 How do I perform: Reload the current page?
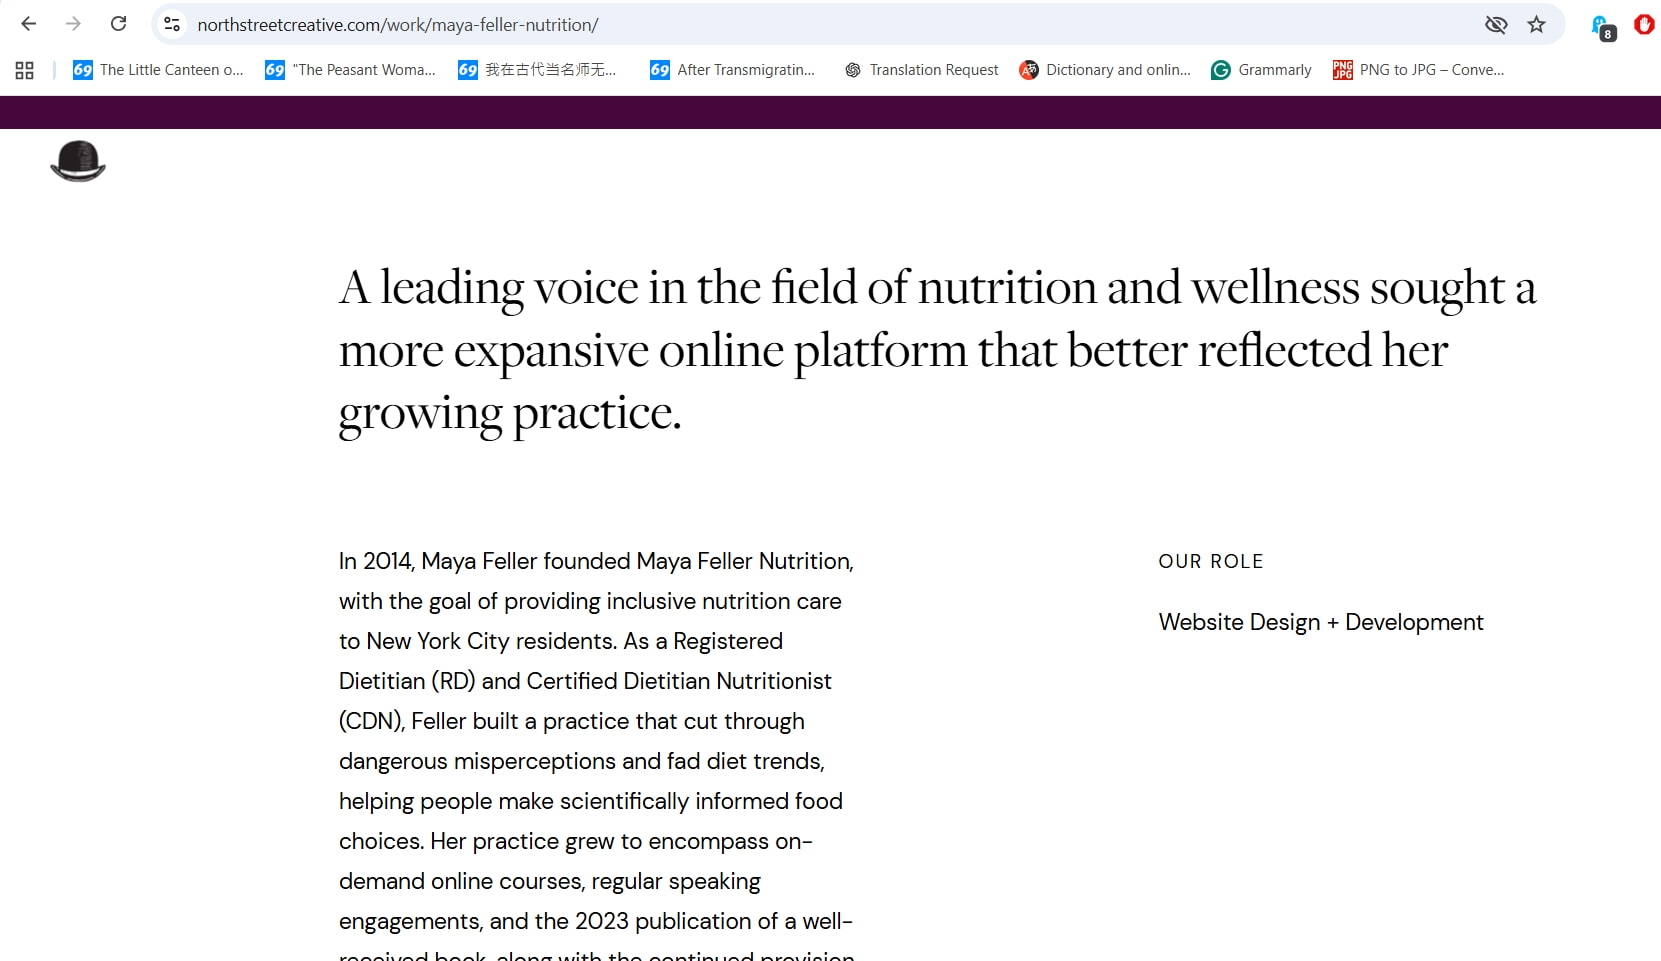click(x=118, y=24)
